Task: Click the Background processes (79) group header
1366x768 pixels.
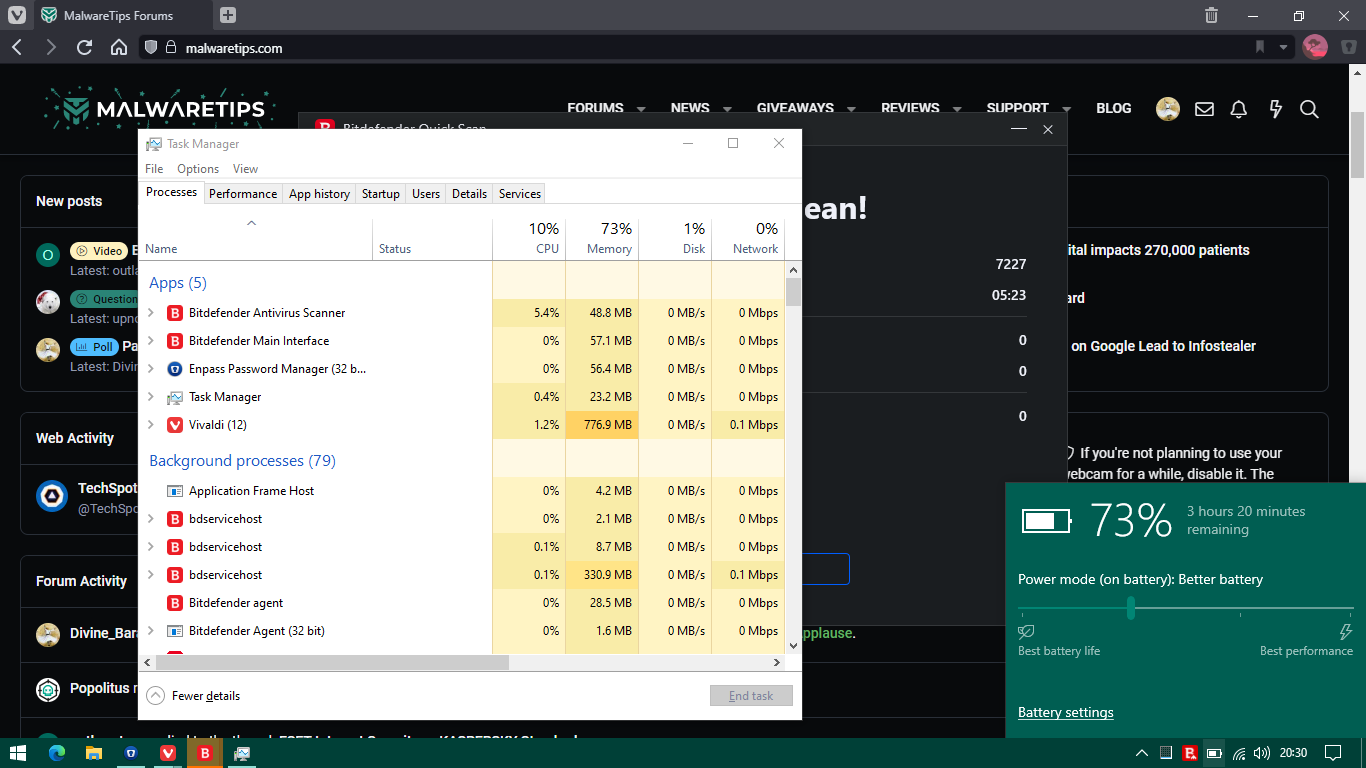Action: pos(242,461)
